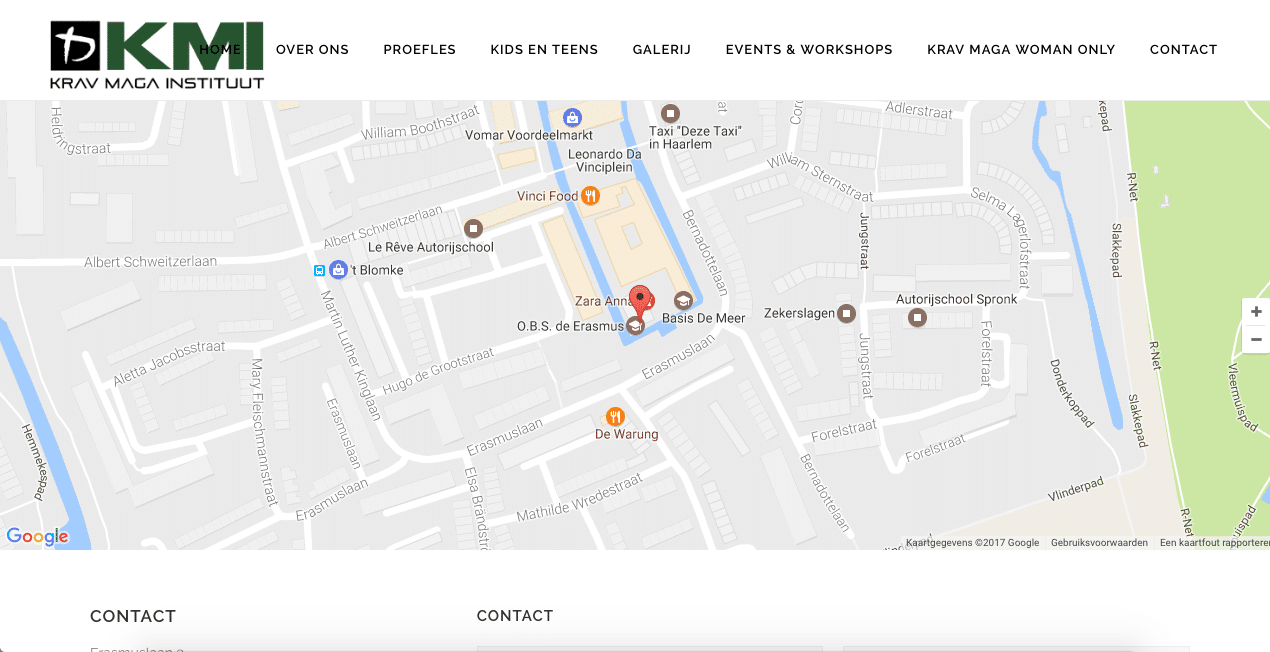Select the Vinci Food restaurant icon
Viewport: 1270px width, 652px height.
(590, 196)
